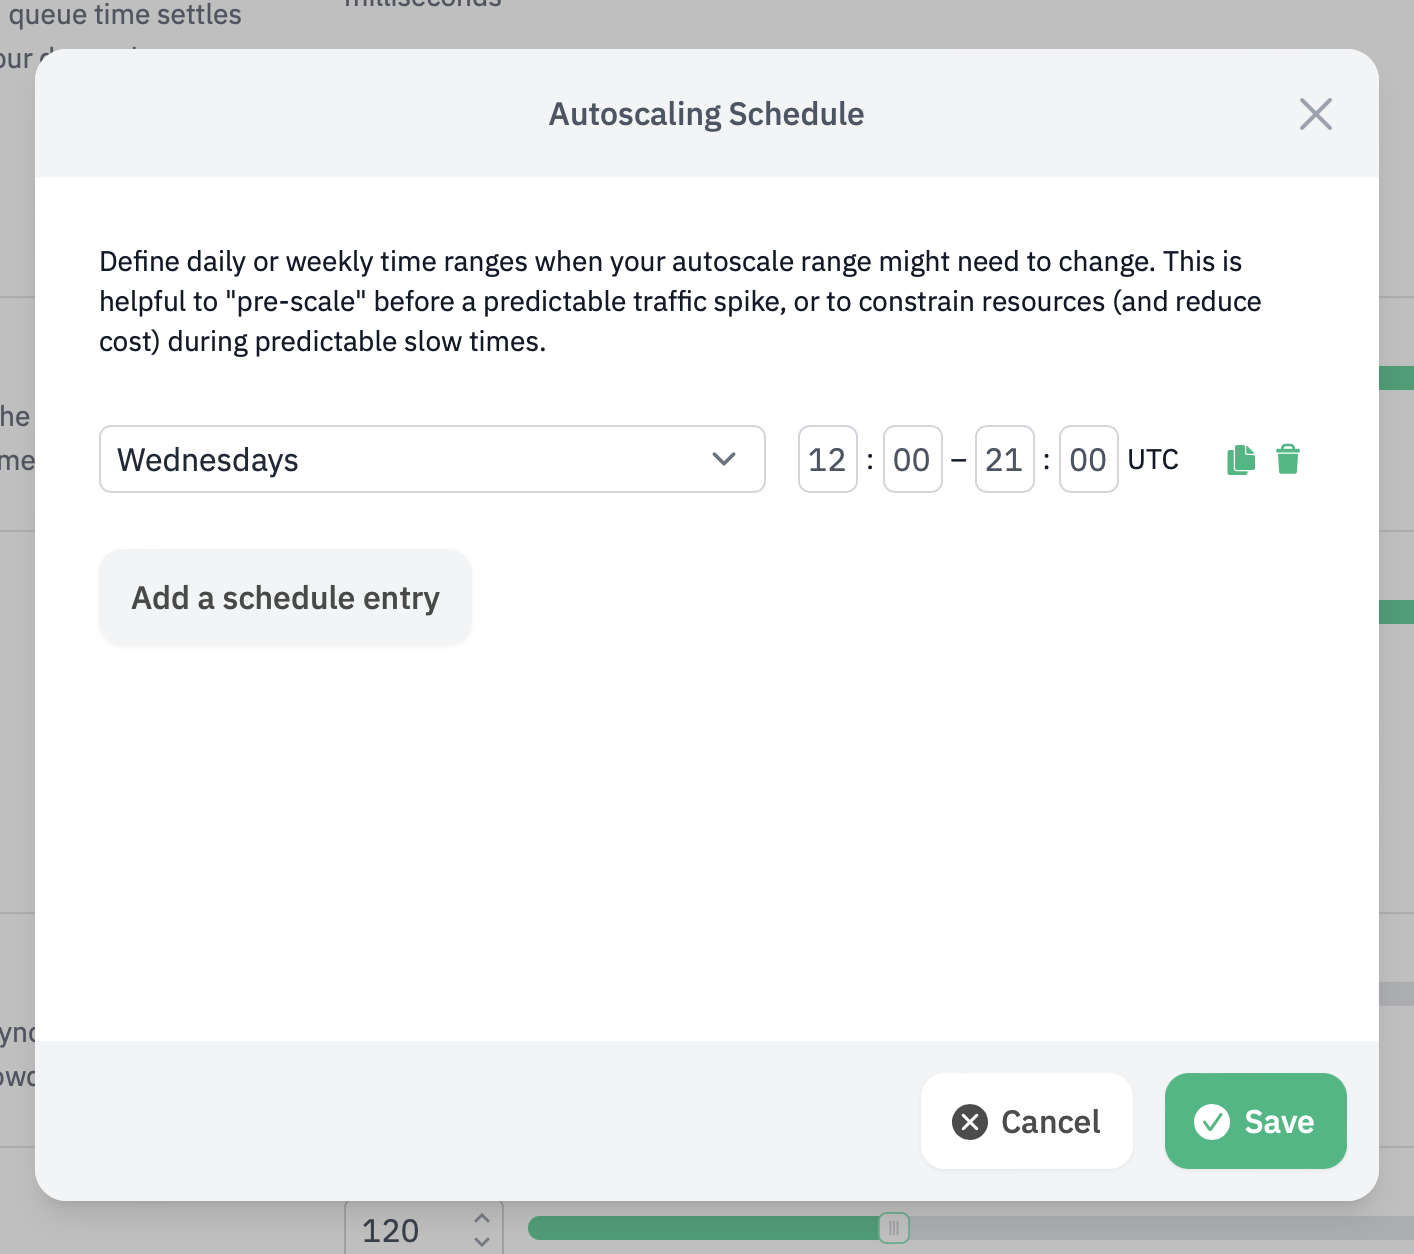Screen dimensions: 1414x1254
Task: Open the Wednesdays day dropdown
Action: (x=432, y=460)
